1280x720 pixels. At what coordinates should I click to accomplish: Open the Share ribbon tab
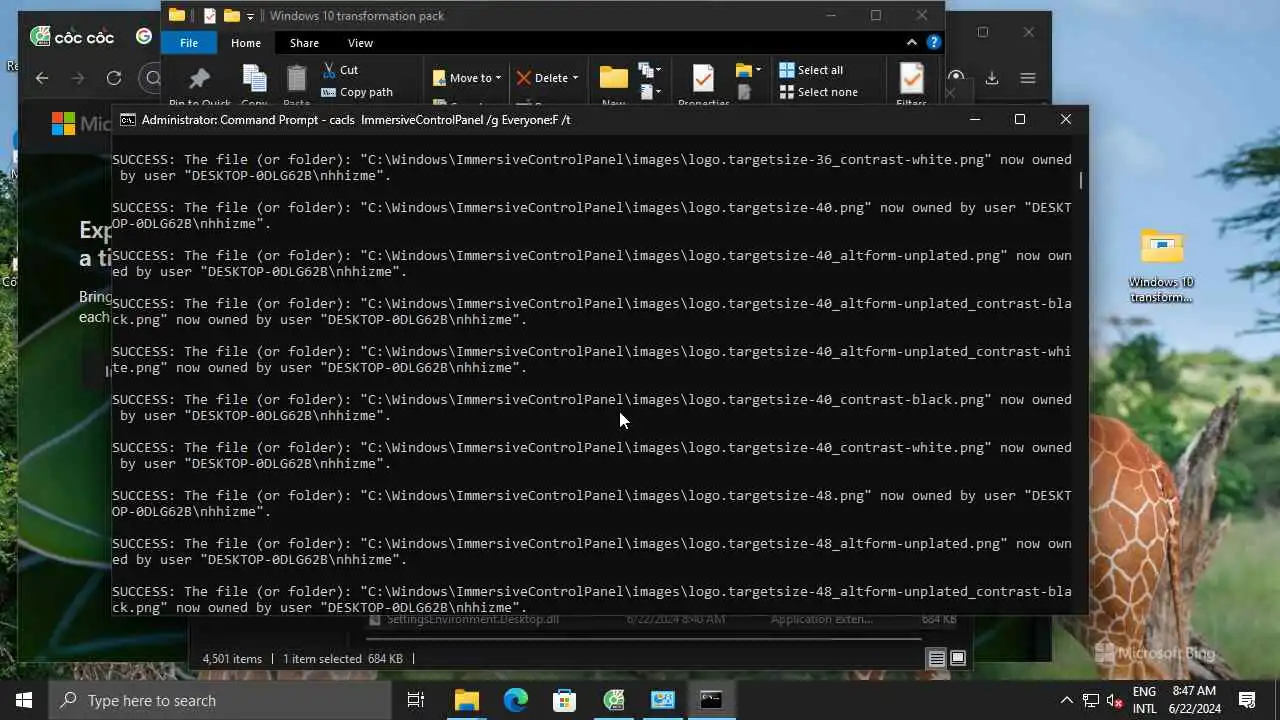tap(304, 43)
